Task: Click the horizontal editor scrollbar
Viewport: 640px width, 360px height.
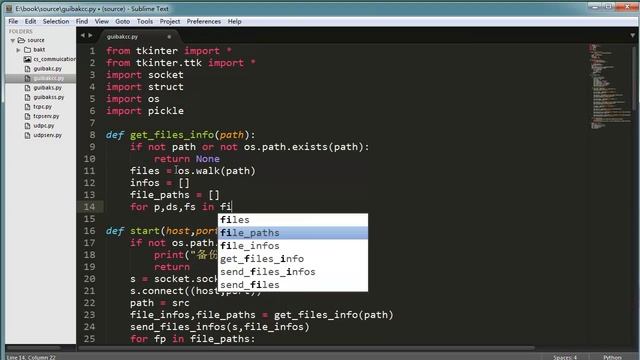Action: click(x=306, y=348)
